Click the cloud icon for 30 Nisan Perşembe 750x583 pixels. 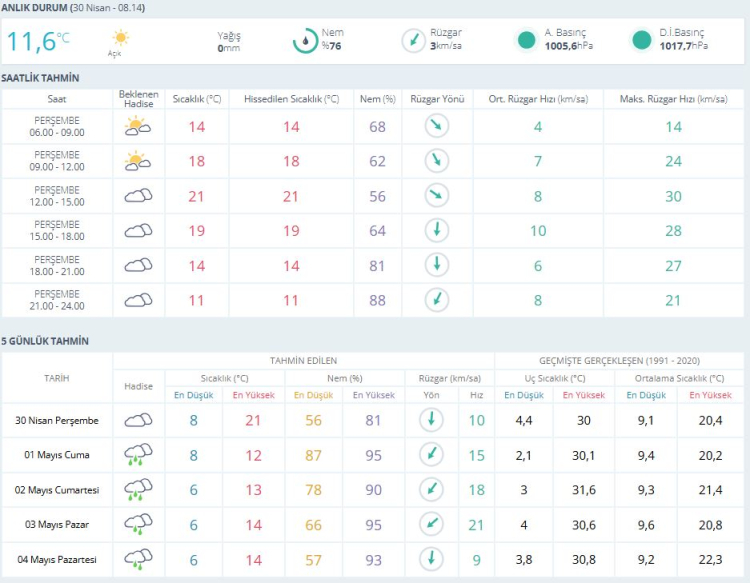138,421
